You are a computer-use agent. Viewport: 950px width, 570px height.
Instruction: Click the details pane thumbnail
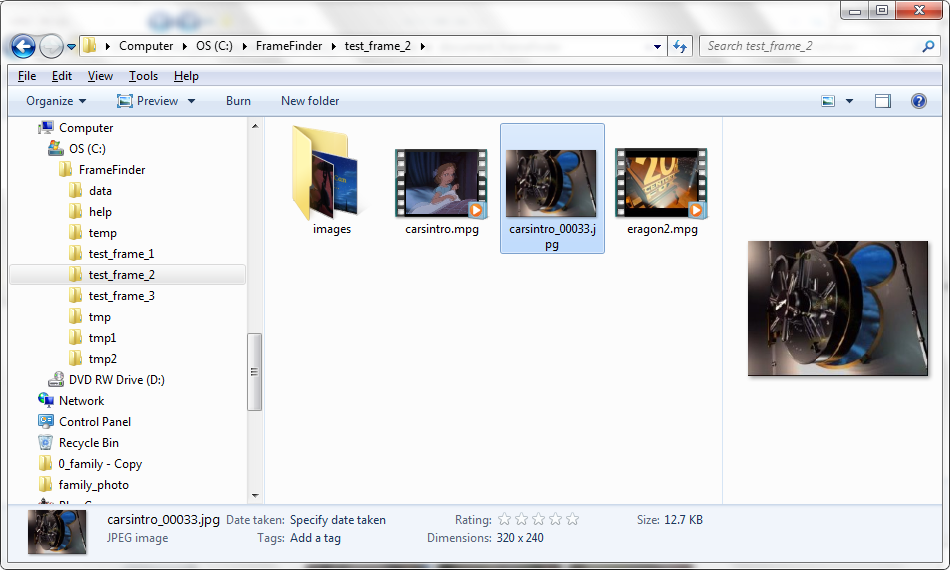tap(57, 532)
